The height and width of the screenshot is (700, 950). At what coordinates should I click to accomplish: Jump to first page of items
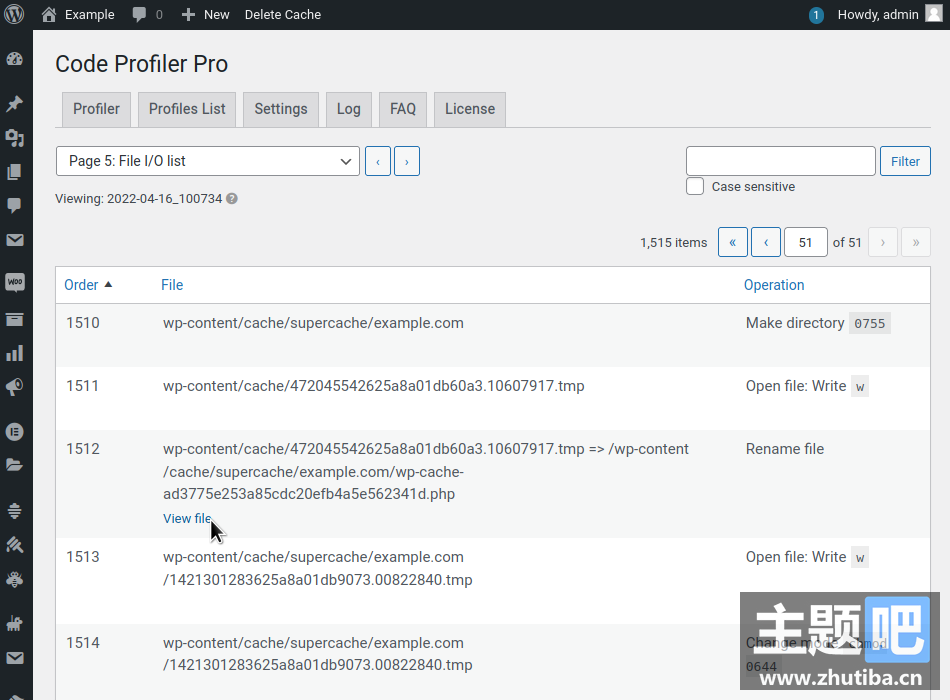(x=732, y=242)
